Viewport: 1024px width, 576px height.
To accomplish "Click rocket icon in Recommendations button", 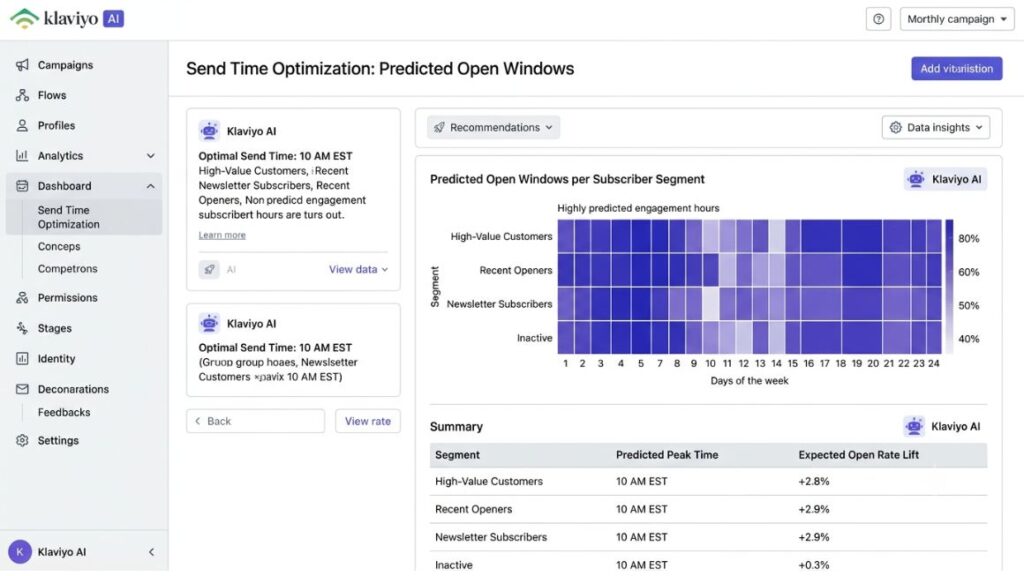I will coord(440,127).
